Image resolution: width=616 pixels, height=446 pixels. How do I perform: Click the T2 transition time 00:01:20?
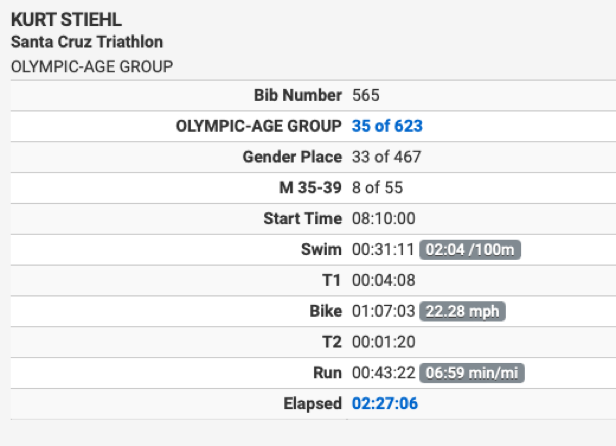pos(384,342)
